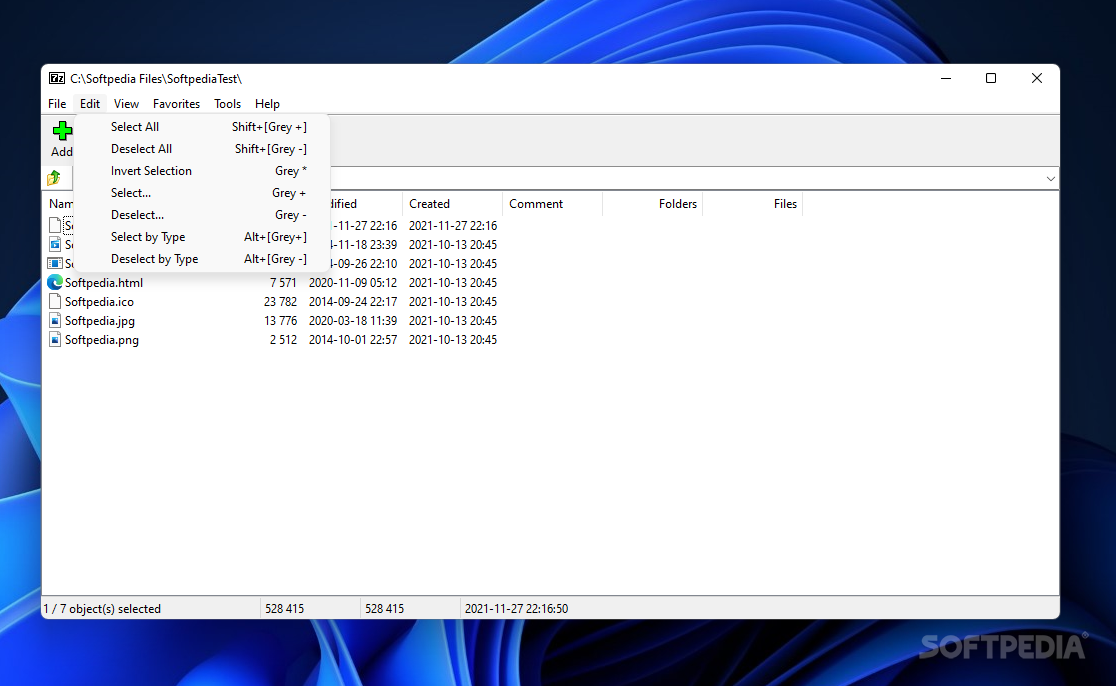1116x686 pixels.
Task: Click size value 13 776
Action: (280, 321)
